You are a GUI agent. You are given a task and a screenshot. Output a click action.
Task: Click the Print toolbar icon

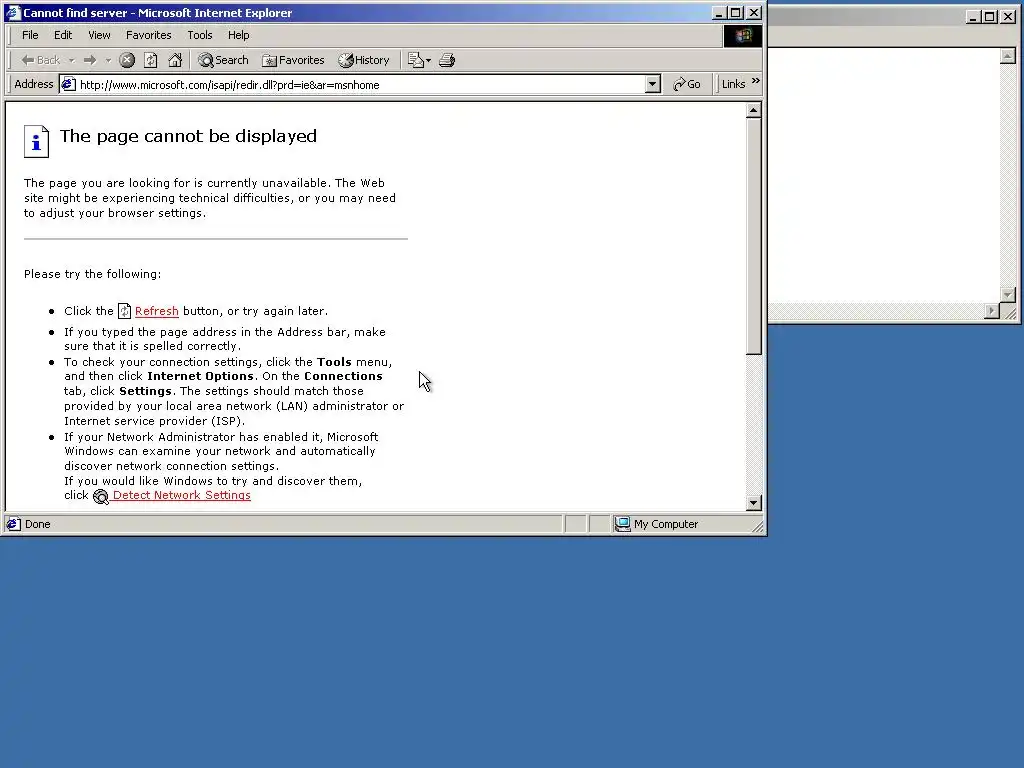tap(447, 60)
